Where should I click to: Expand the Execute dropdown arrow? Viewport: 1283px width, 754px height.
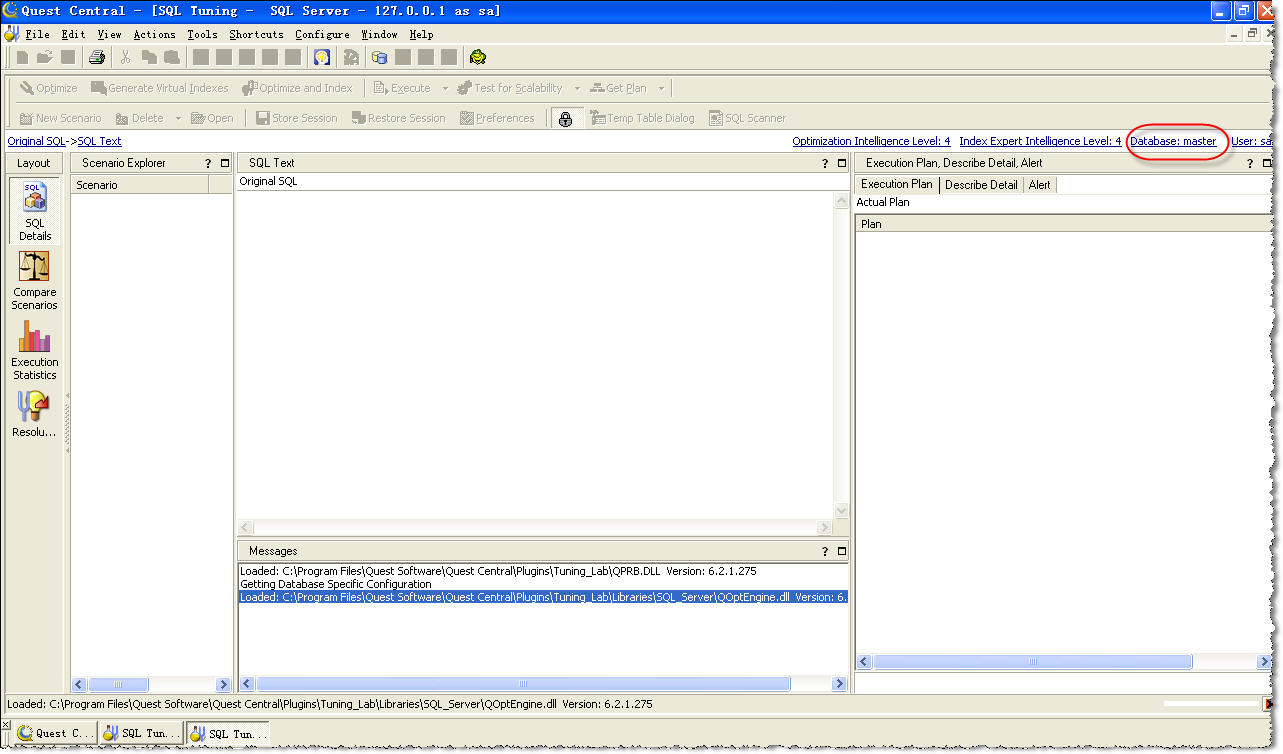pos(445,88)
